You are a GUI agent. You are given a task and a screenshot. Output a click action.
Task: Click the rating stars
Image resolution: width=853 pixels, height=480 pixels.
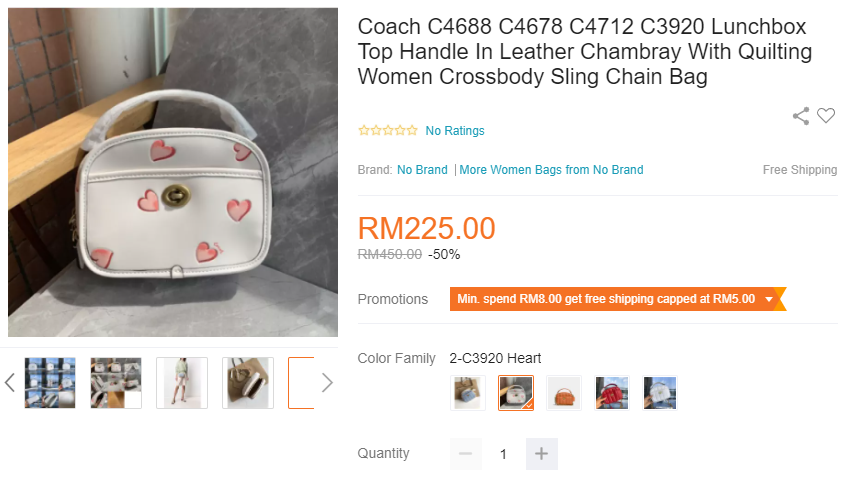pyautogui.click(x=387, y=131)
